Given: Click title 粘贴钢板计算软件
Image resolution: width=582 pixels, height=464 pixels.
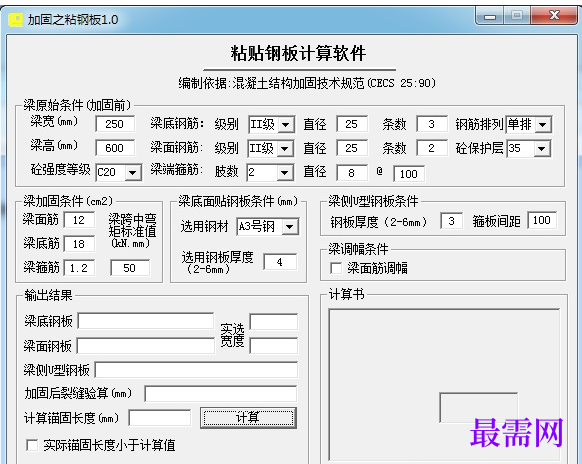Looking at the screenshot, I should tap(298, 53).
